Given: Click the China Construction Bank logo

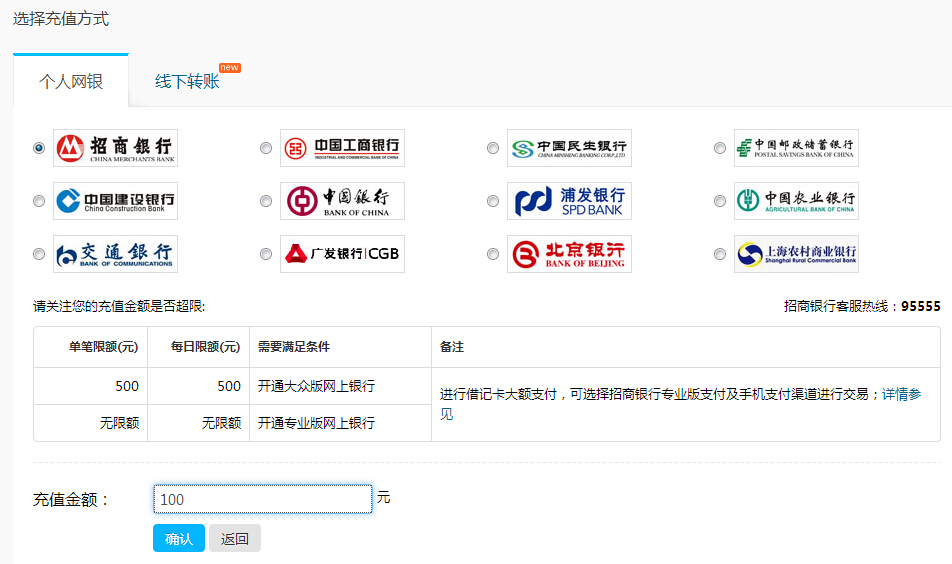Looking at the screenshot, I should 115,201.
